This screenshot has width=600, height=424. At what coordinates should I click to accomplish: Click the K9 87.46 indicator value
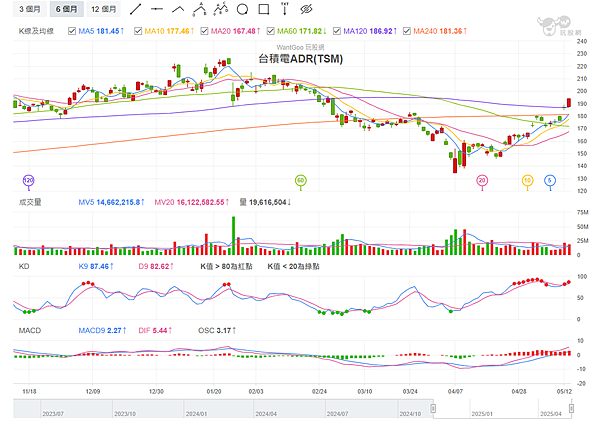[x=96, y=266]
